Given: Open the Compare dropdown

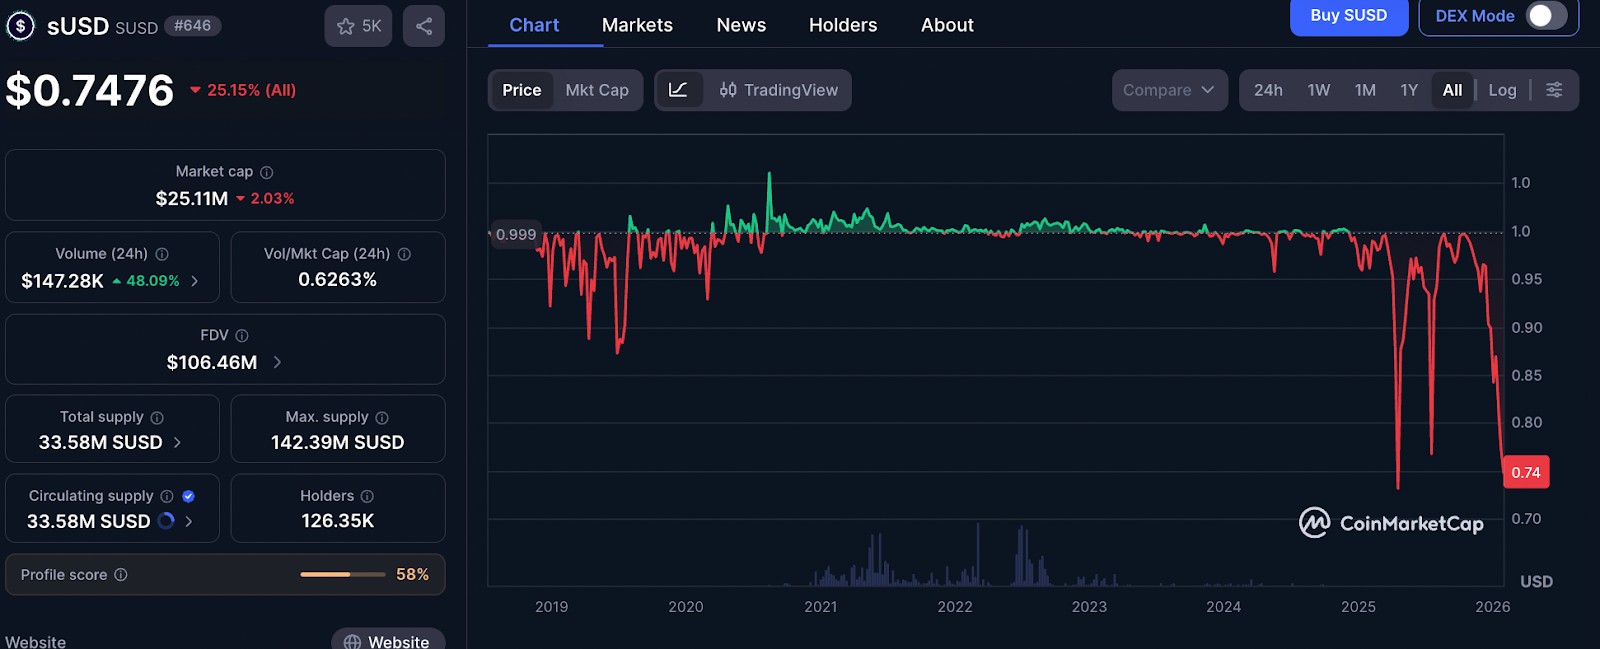Looking at the screenshot, I should pos(1169,90).
